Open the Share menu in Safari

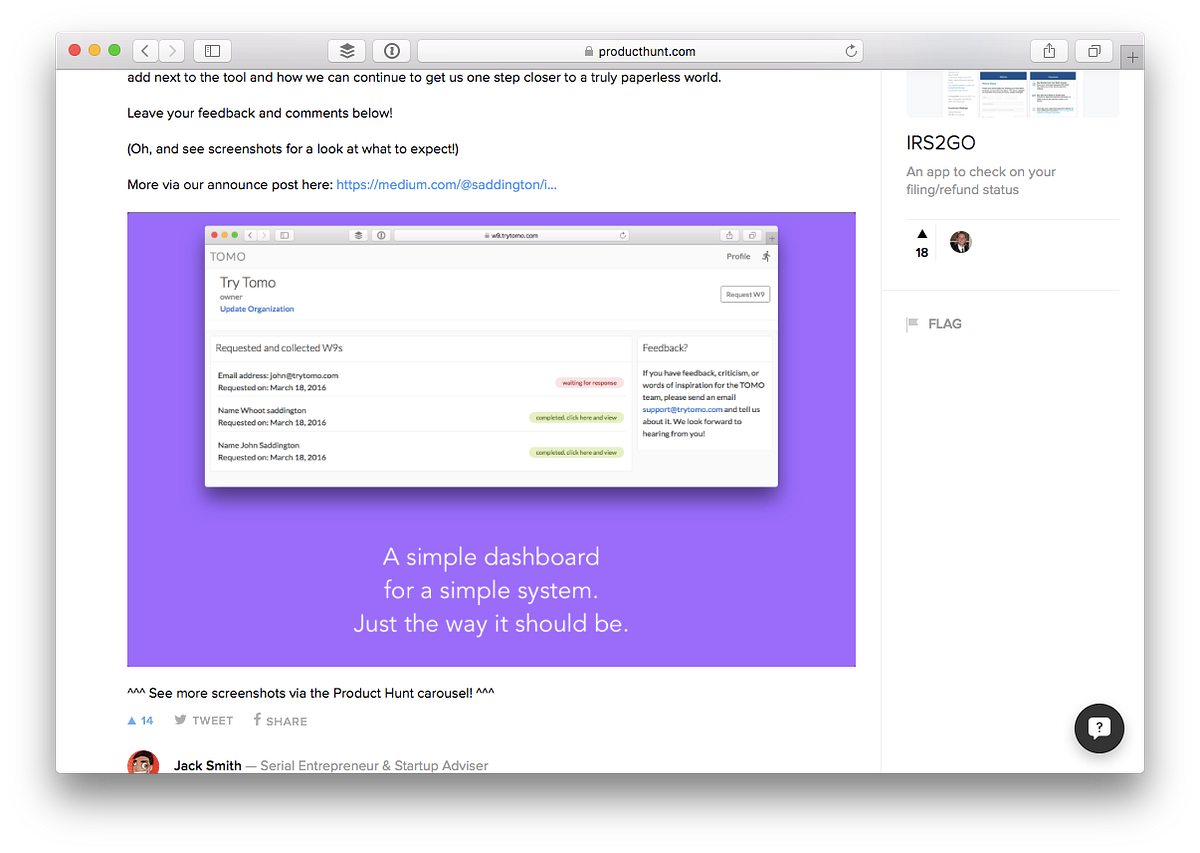(x=1049, y=51)
